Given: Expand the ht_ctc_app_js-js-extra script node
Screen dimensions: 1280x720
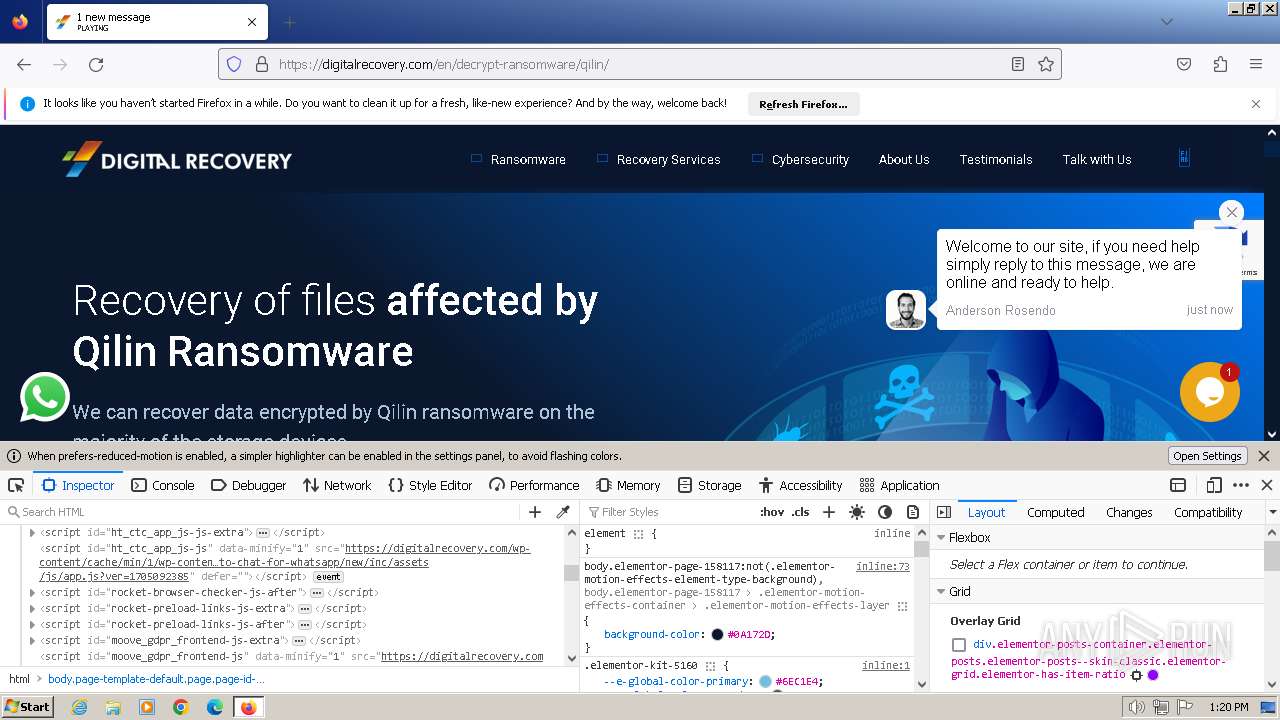Looking at the screenshot, I should point(32,533).
